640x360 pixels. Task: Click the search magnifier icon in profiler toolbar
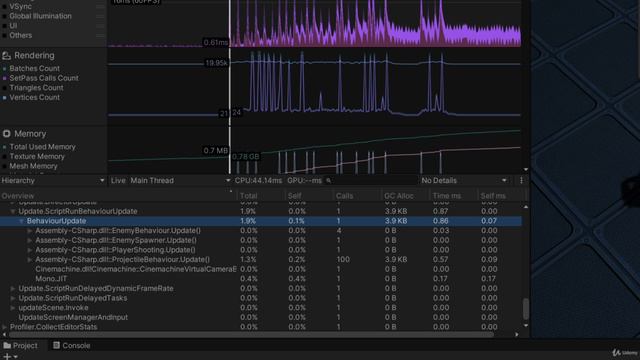[x=329, y=180]
